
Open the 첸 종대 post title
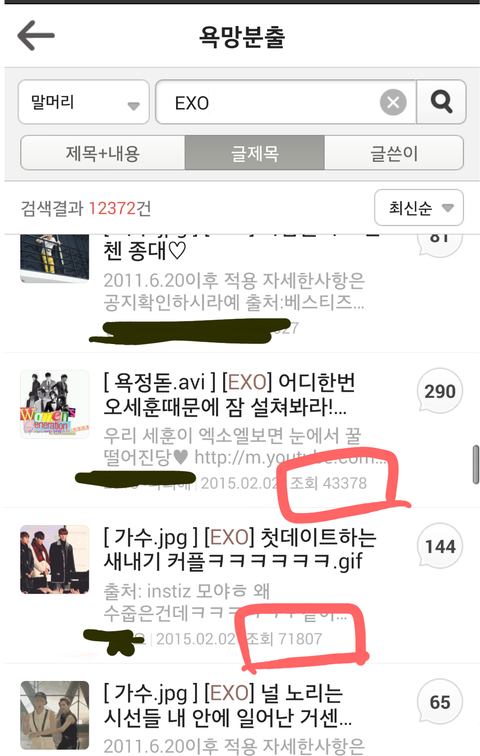(145, 251)
